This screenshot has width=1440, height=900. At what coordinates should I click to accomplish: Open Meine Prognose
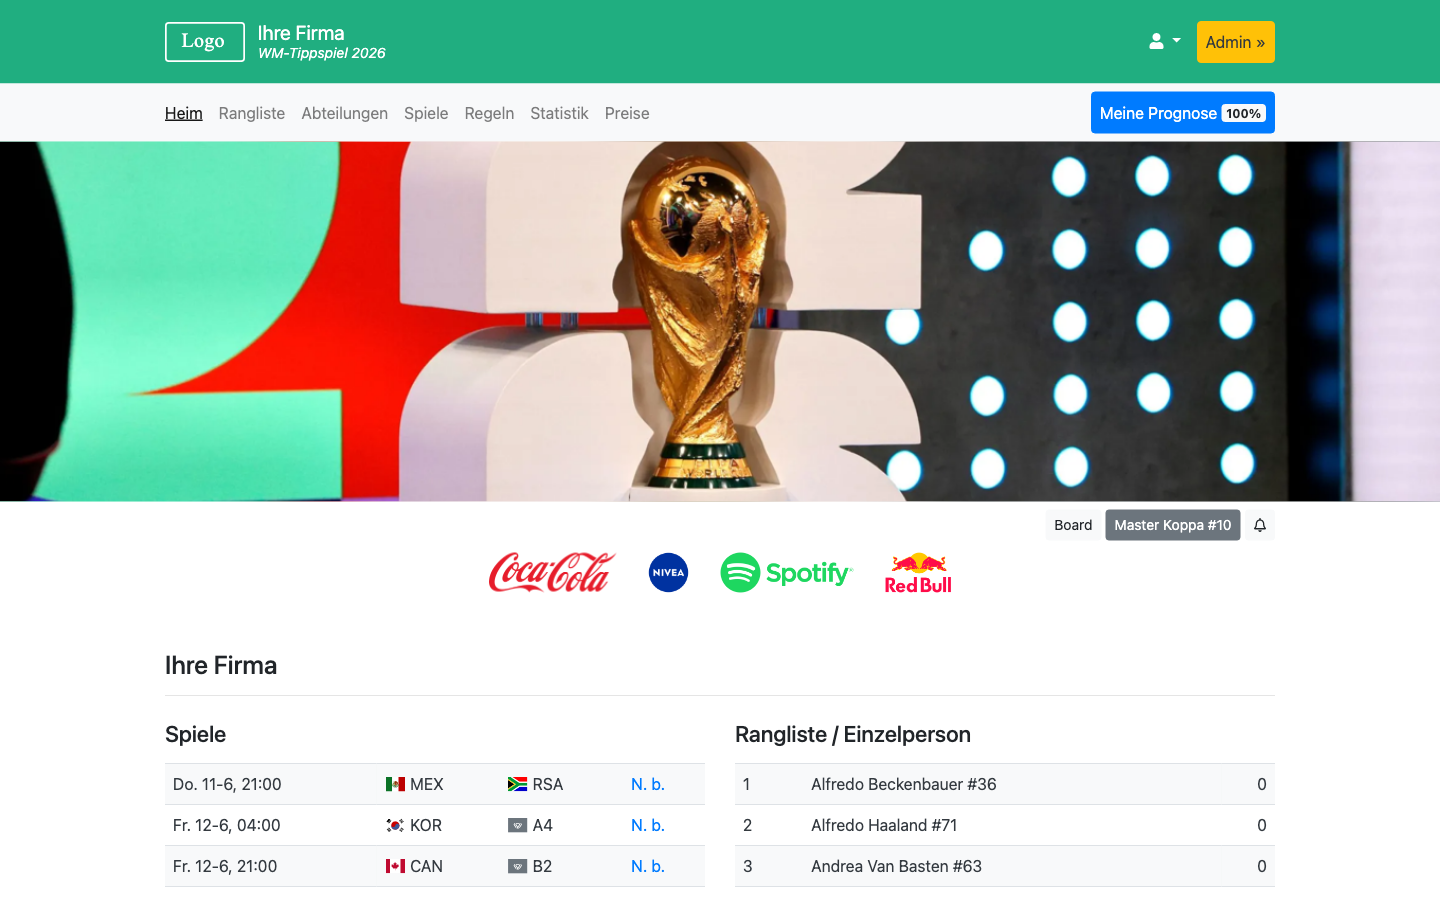coord(1157,113)
